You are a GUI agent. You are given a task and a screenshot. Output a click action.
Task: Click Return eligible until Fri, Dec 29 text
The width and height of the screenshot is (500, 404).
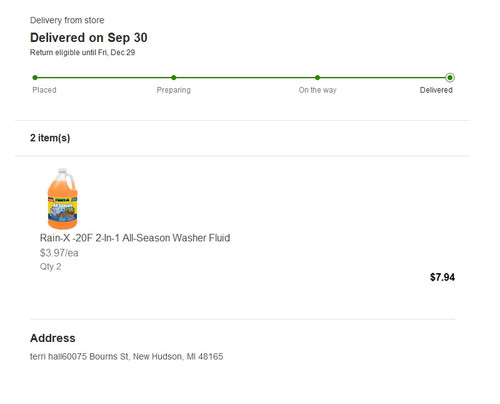tap(82, 52)
